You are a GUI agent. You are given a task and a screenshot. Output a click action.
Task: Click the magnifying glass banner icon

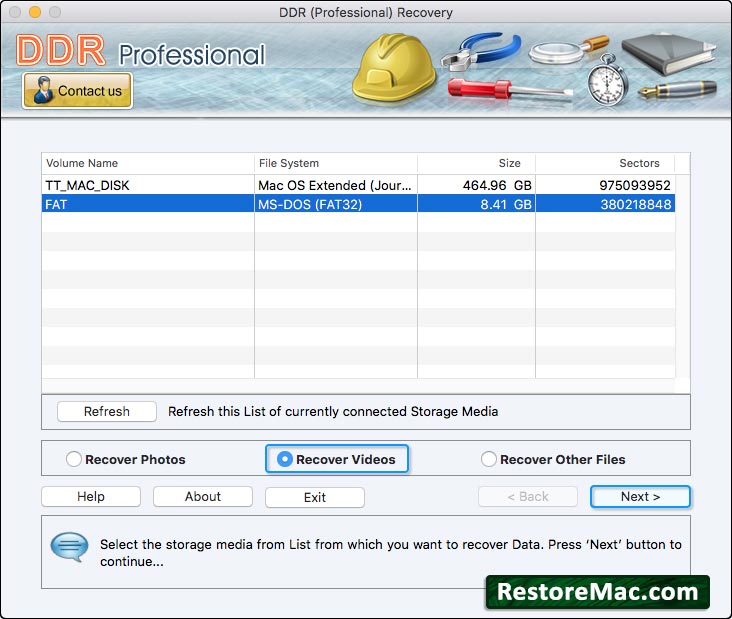[x=569, y=49]
